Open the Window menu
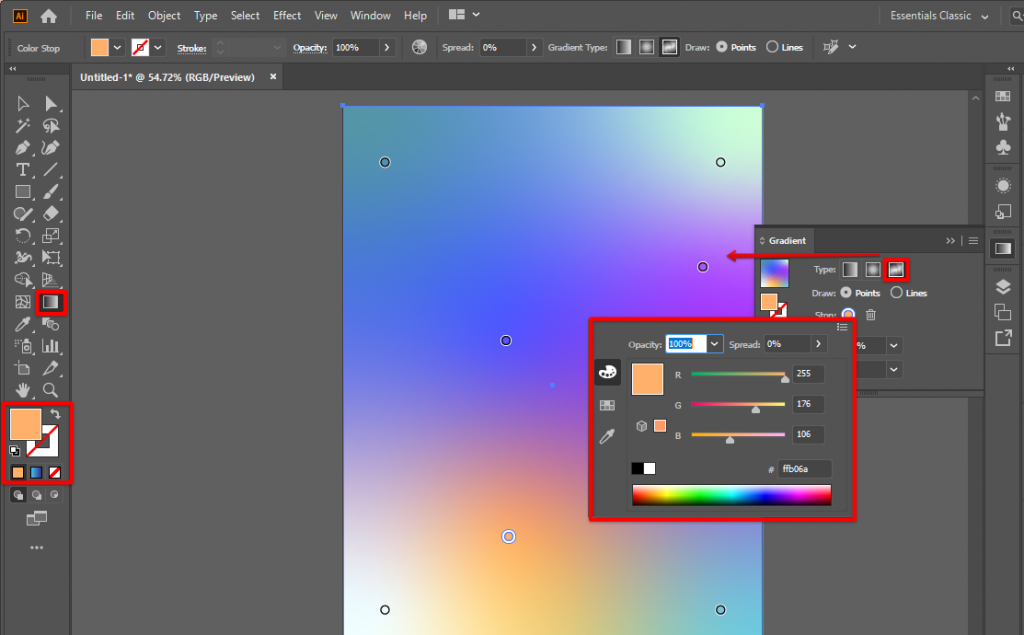The height and width of the screenshot is (635, 1024). (x=370, y=15)
